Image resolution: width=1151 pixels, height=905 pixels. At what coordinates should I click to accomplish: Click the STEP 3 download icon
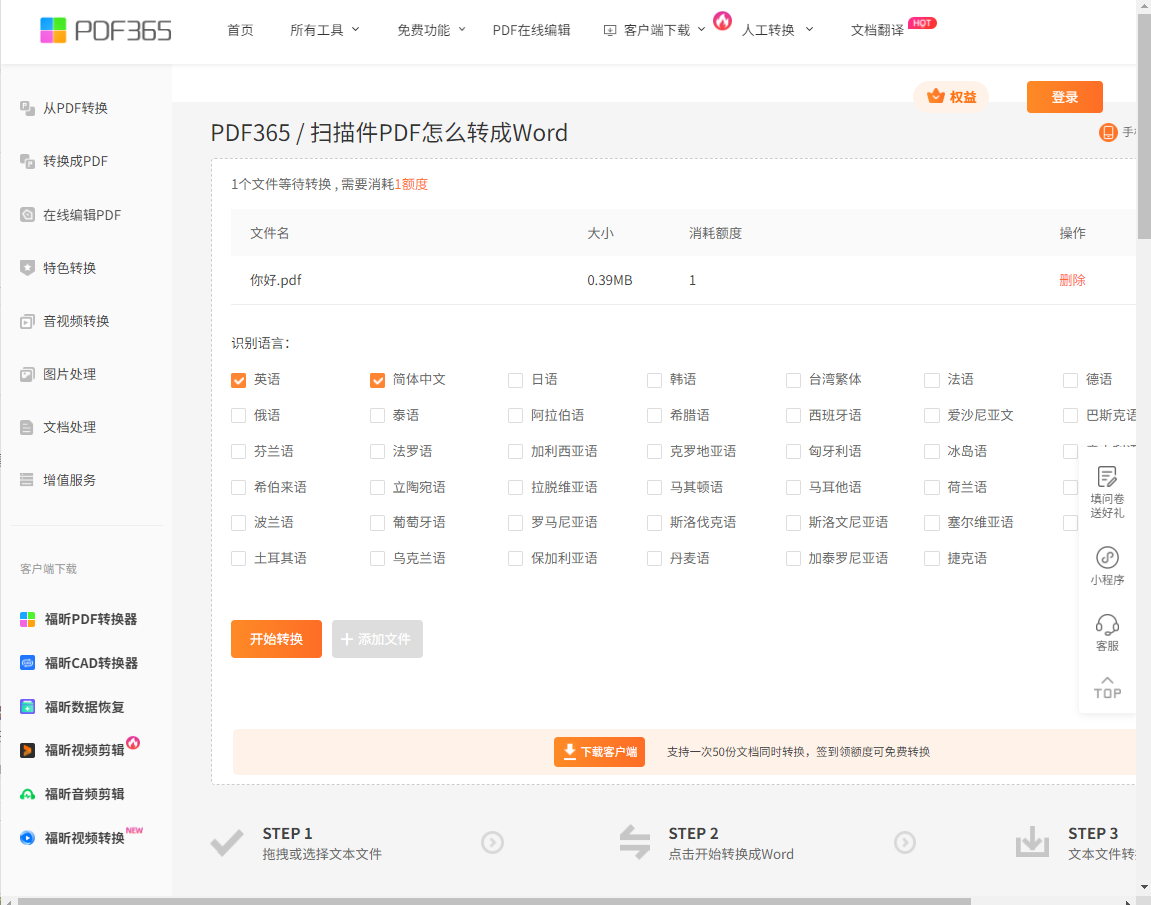(1032, 842)
